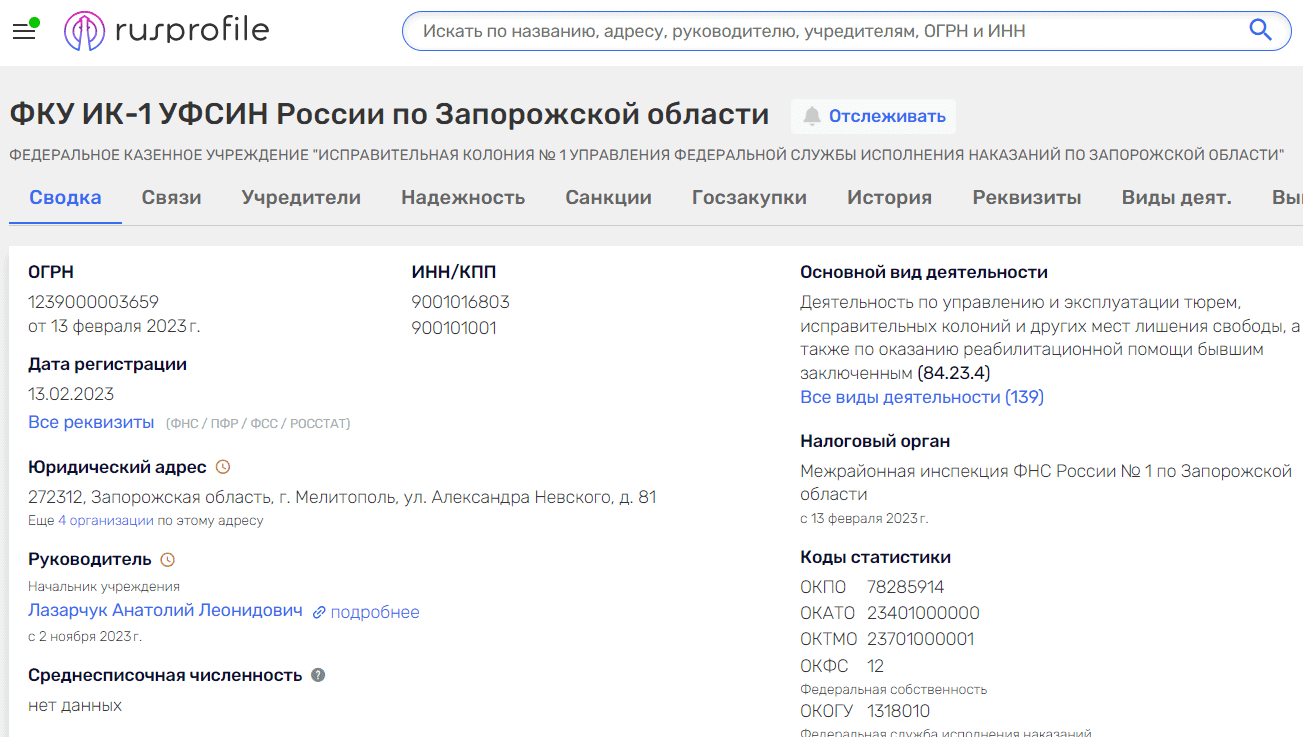Click the rusprofile logo
The image size is (1303, 737).
pos(167,31)
